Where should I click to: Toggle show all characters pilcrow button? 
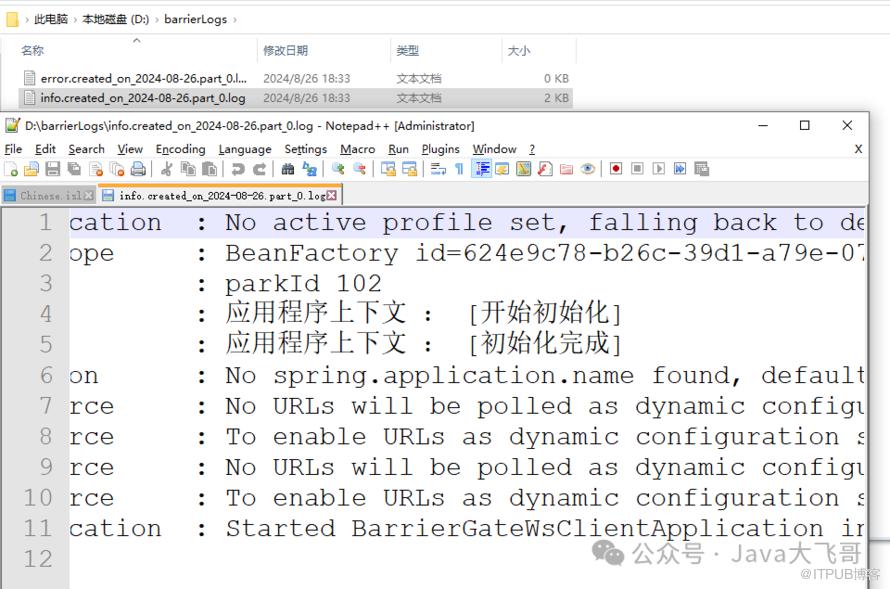pyautogui.click(x=459, y=169)
